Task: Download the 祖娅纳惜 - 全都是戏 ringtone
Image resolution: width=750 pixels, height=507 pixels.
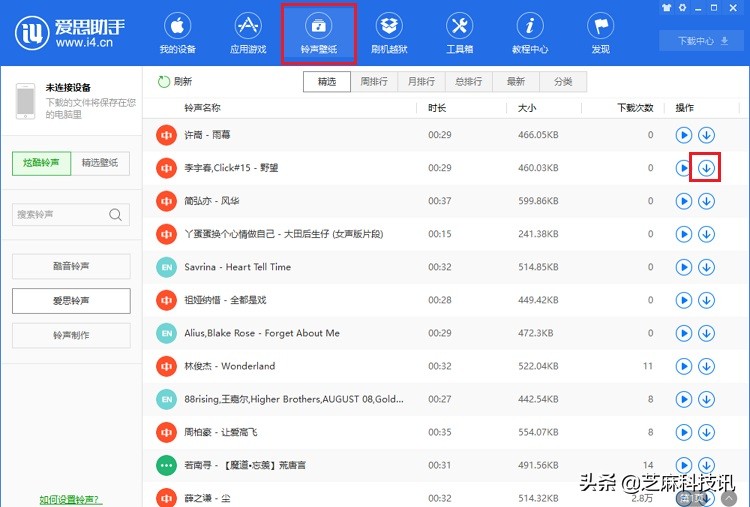Action: coord(706,300)
